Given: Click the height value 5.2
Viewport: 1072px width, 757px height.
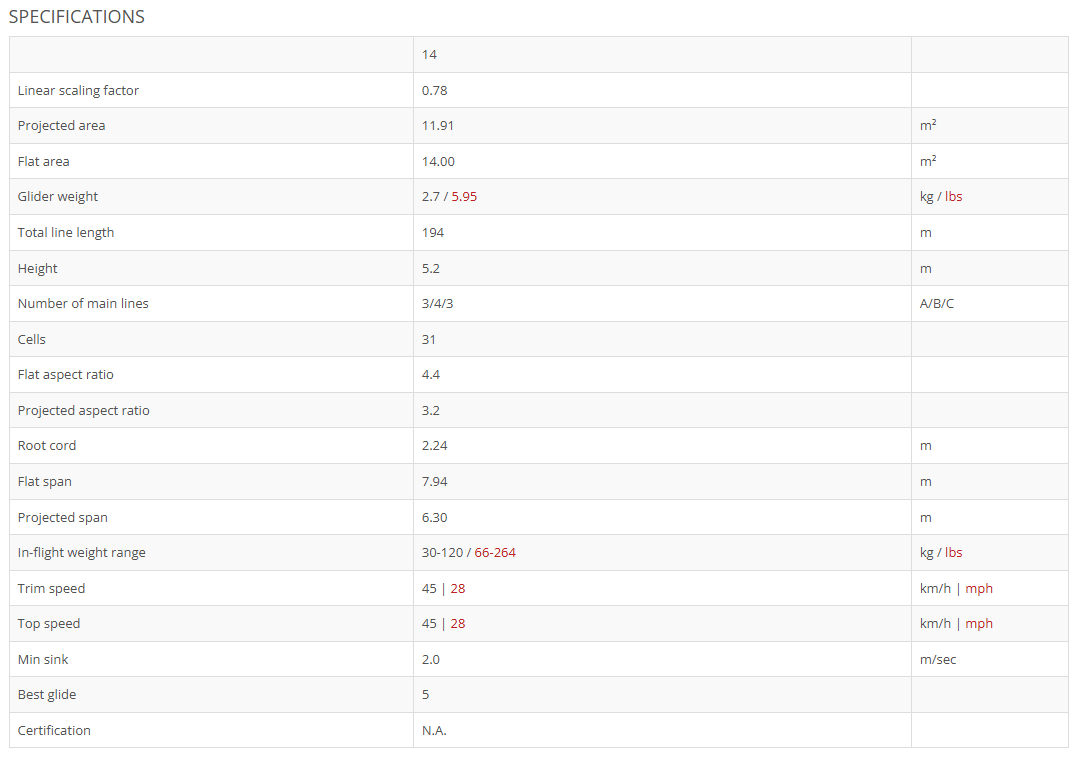Looking at the screenshot, I should 431,269.
